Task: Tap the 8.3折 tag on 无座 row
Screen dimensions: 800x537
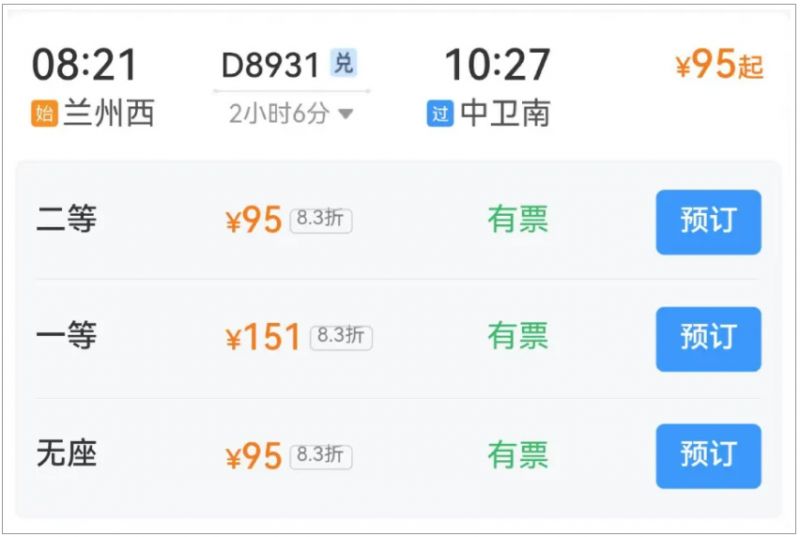Action: (321, 456)
